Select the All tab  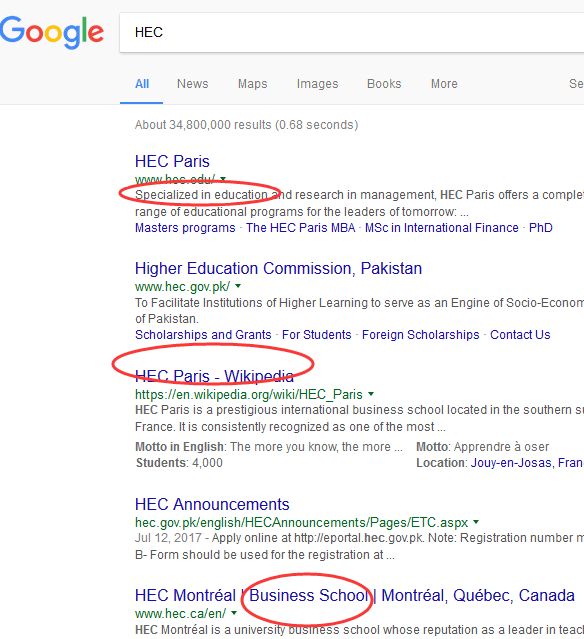[142, 84]
